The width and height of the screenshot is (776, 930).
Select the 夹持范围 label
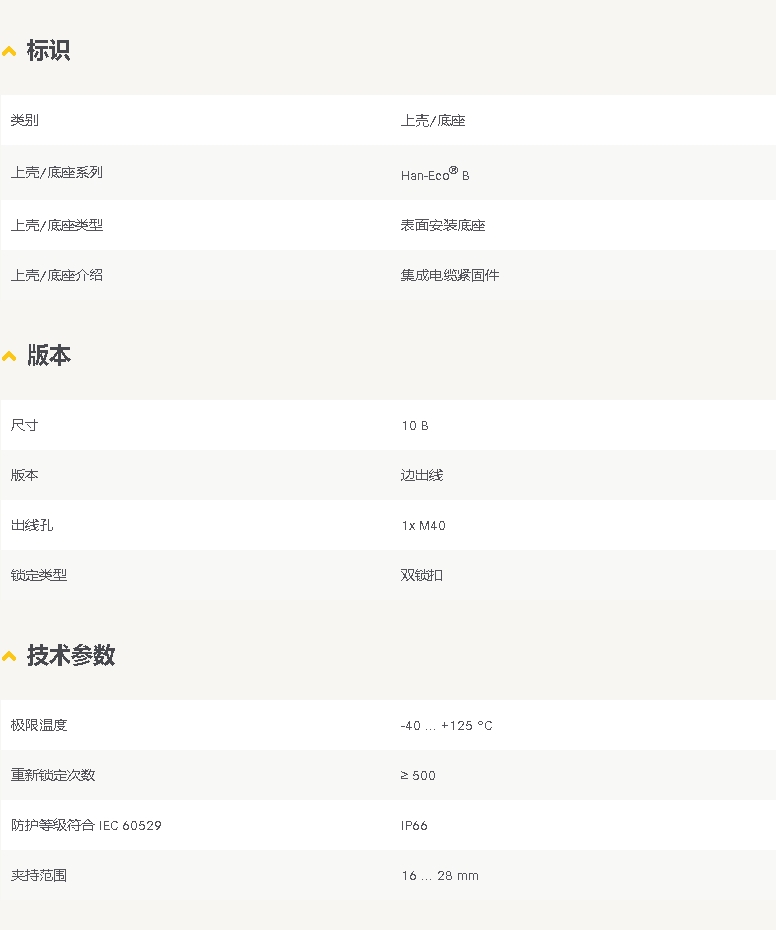(39, 875)
